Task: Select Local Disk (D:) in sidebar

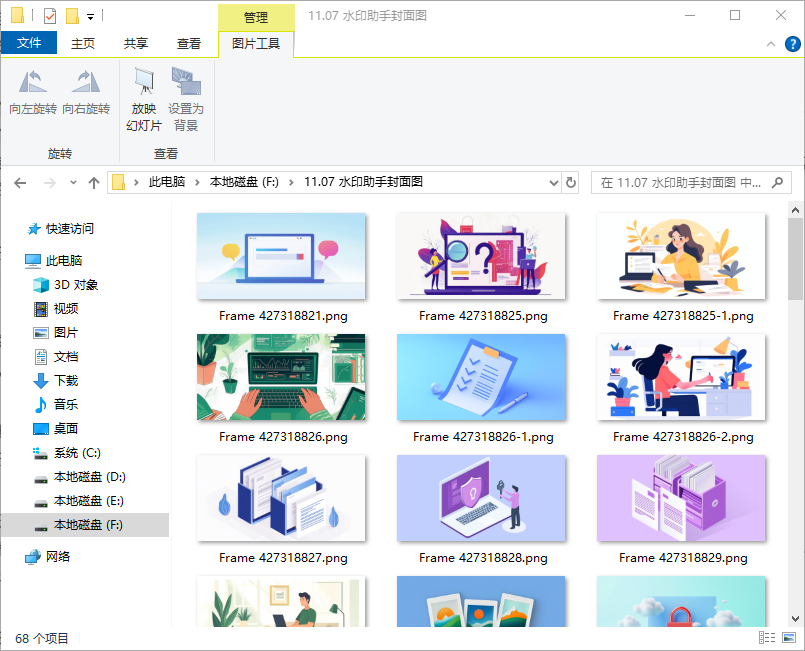Action: [80, 477]
